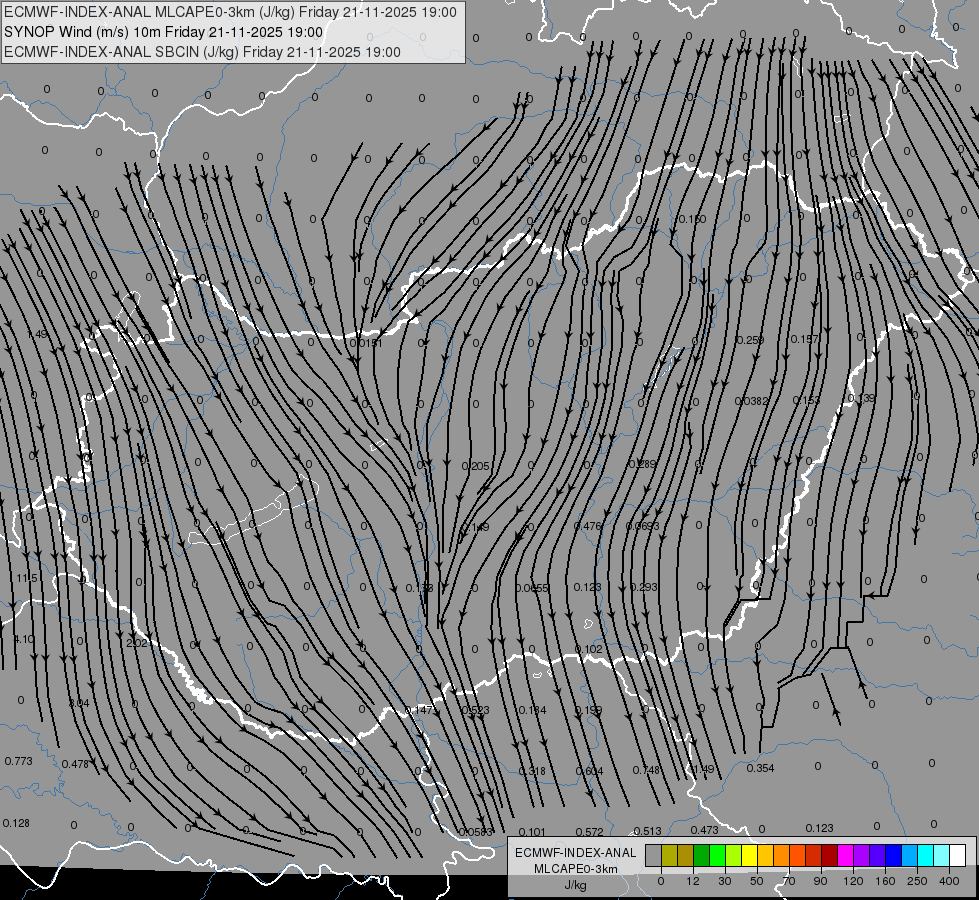Click the map value 0.354
This screenshot has height=900, width=979.
tap(760, 768)
